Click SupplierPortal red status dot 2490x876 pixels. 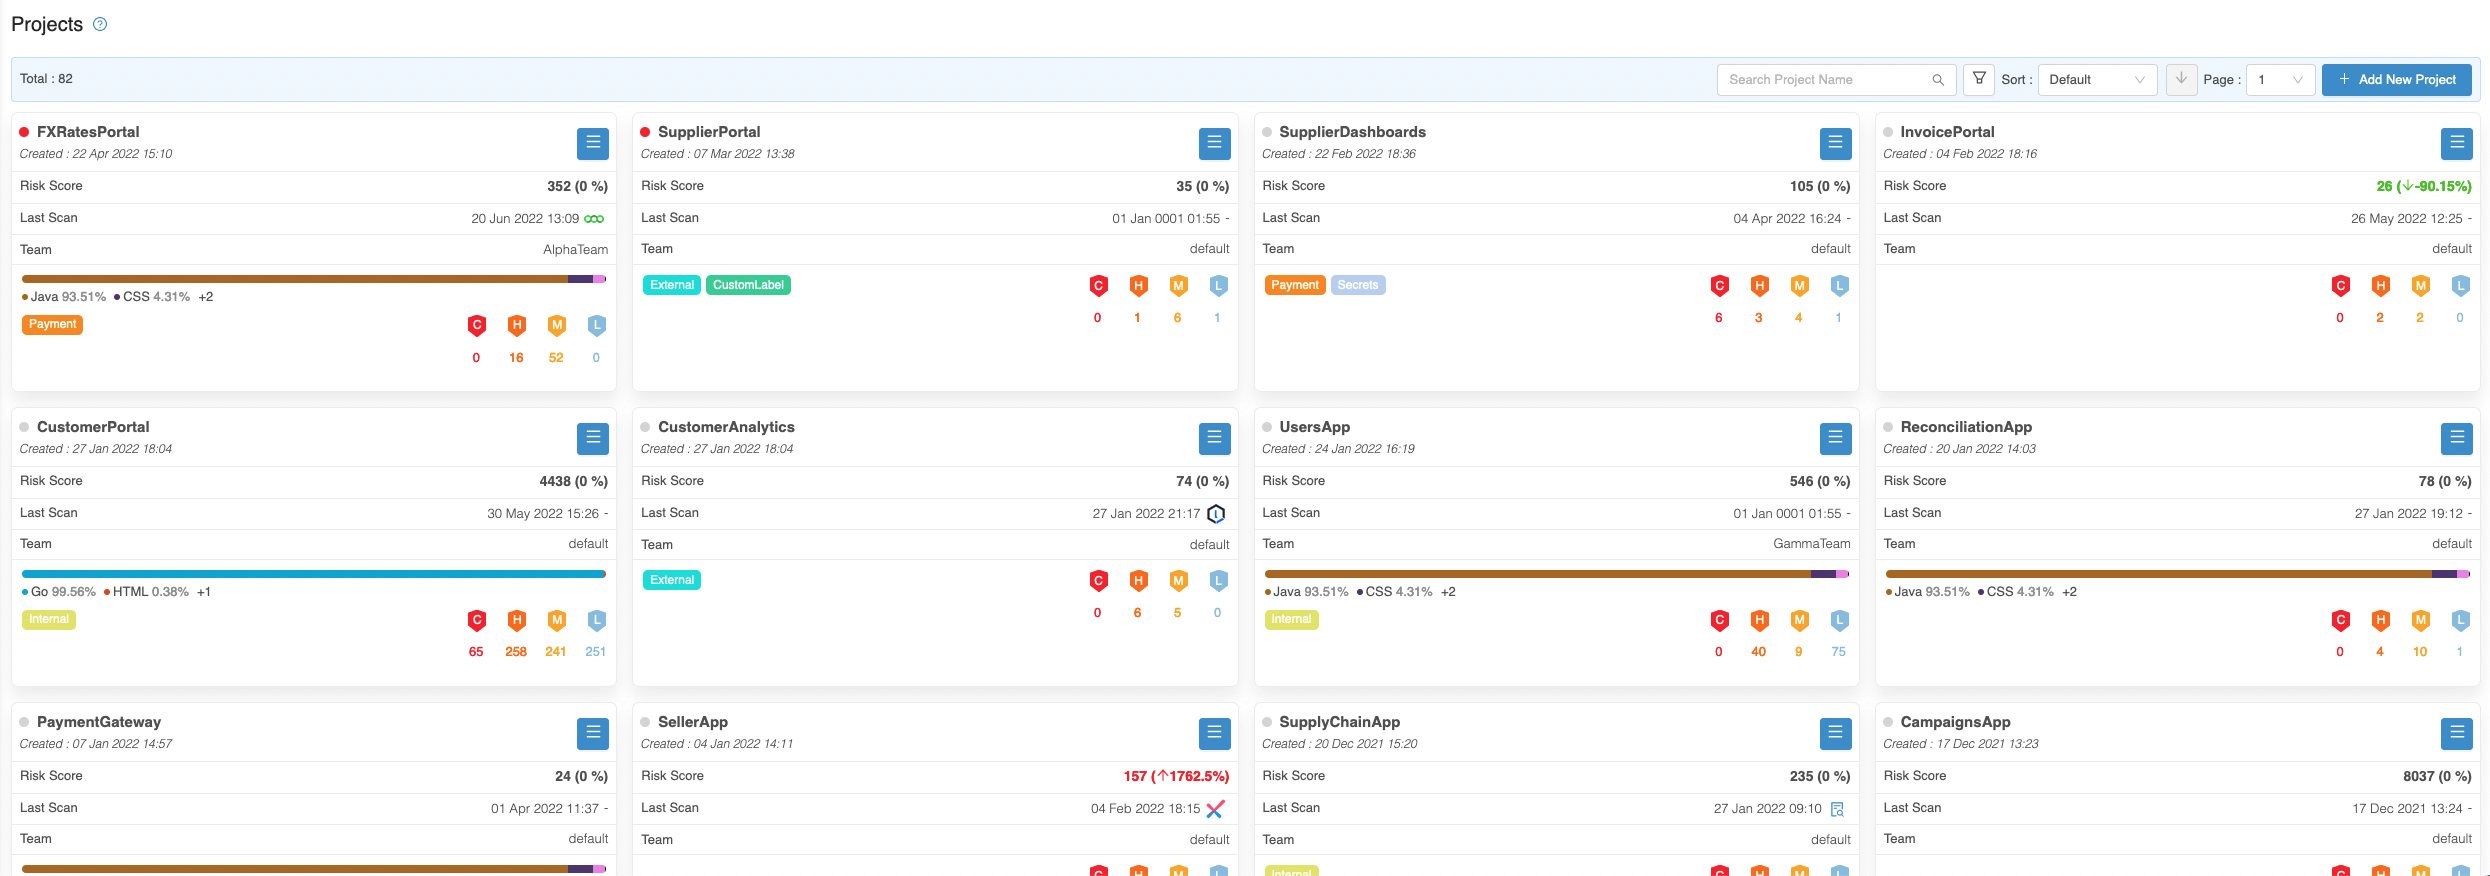[x=646, y=132]
